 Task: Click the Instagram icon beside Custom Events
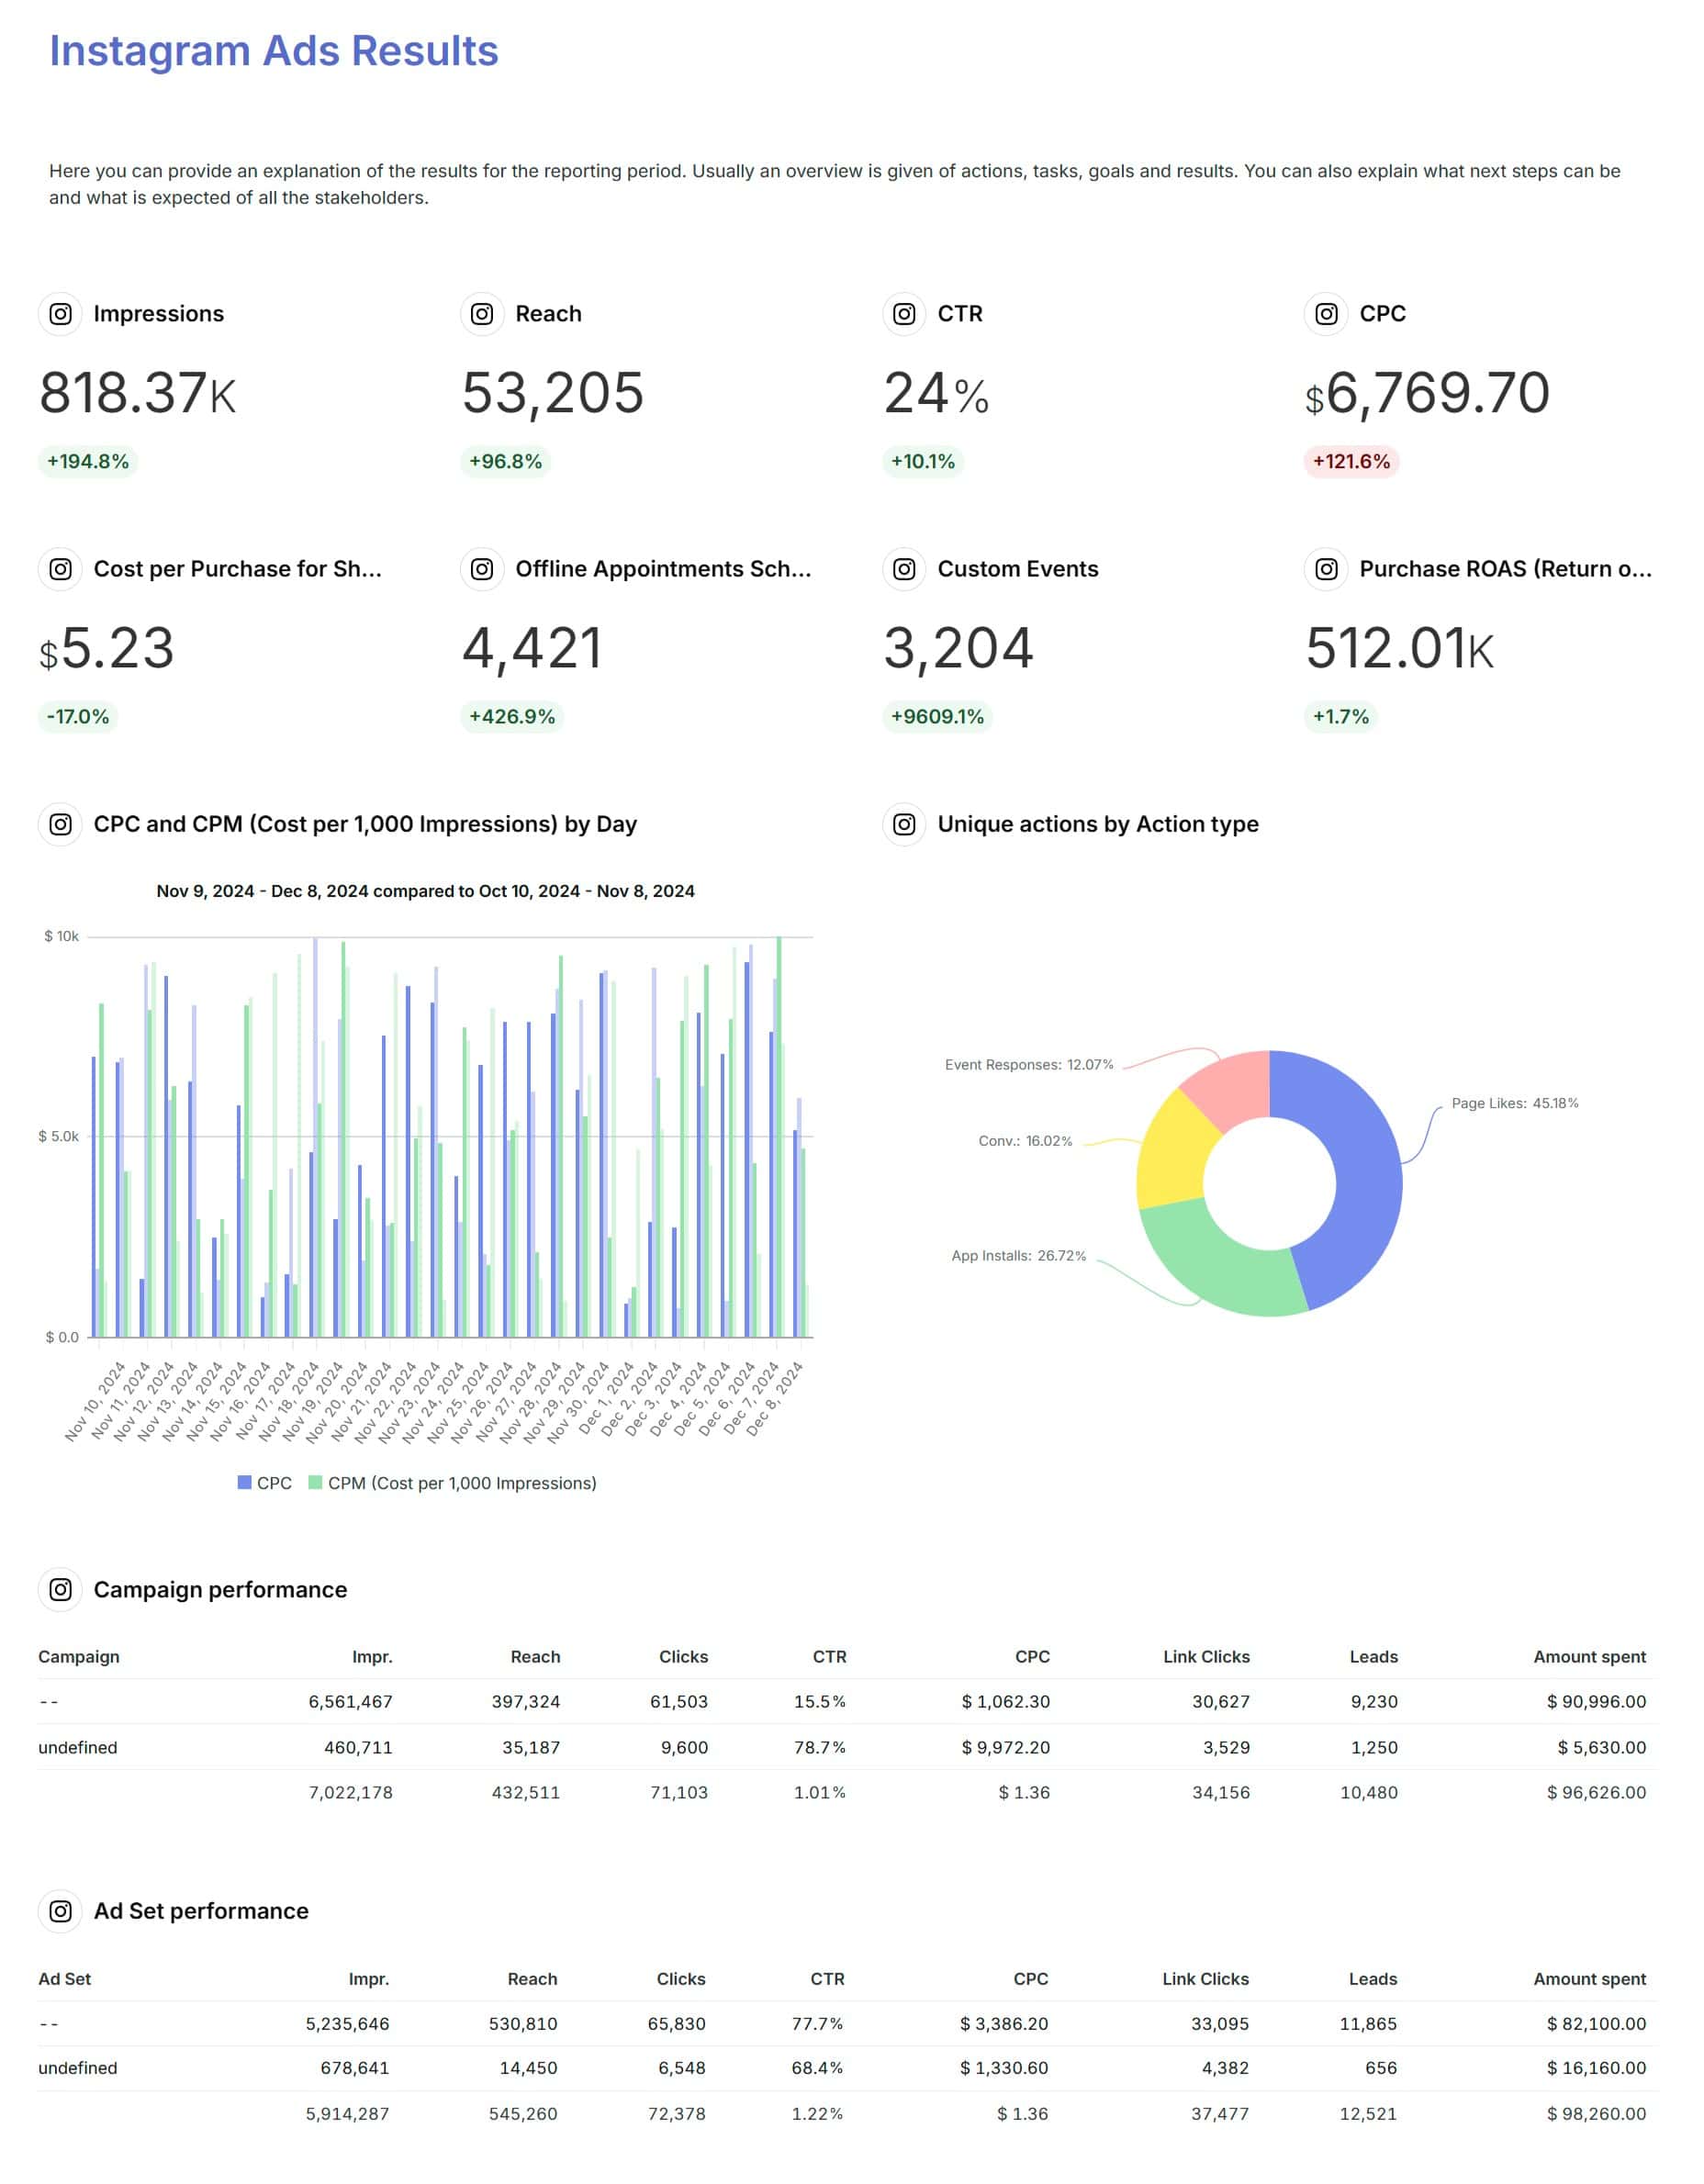point(903,568)
